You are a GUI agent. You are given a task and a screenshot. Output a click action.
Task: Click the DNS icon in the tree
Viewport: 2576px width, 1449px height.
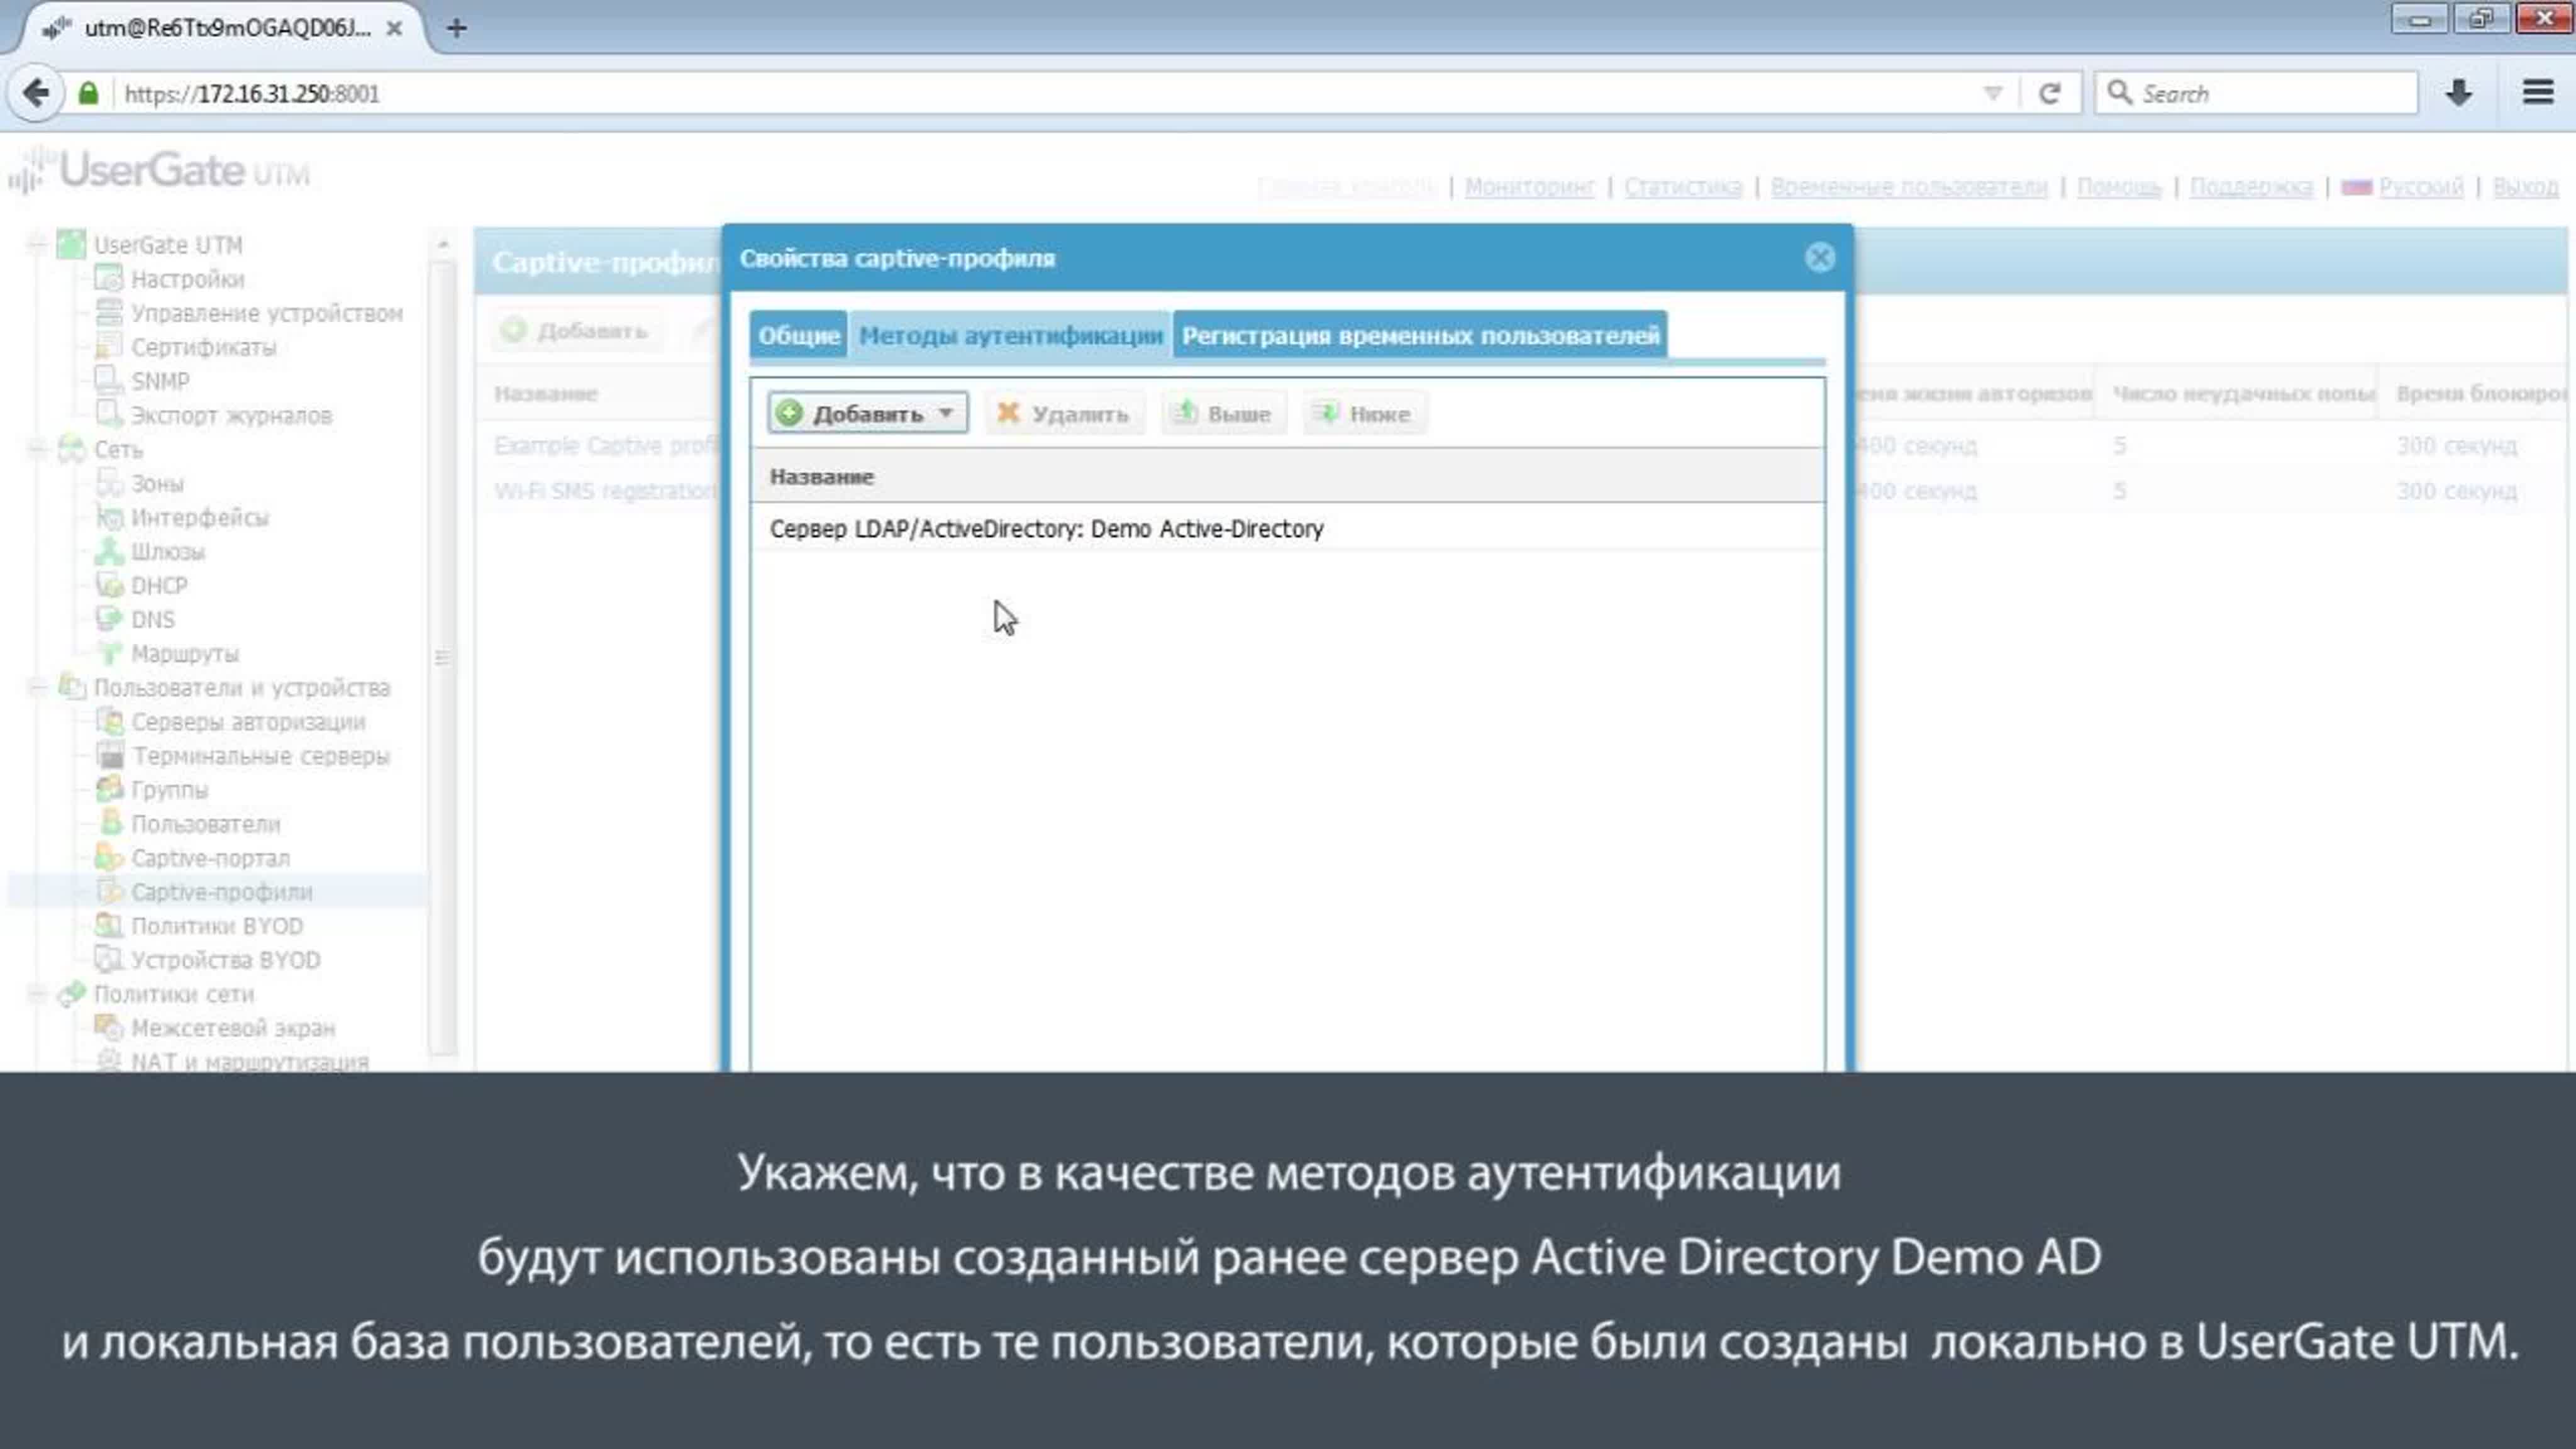[x=108, y=619]
